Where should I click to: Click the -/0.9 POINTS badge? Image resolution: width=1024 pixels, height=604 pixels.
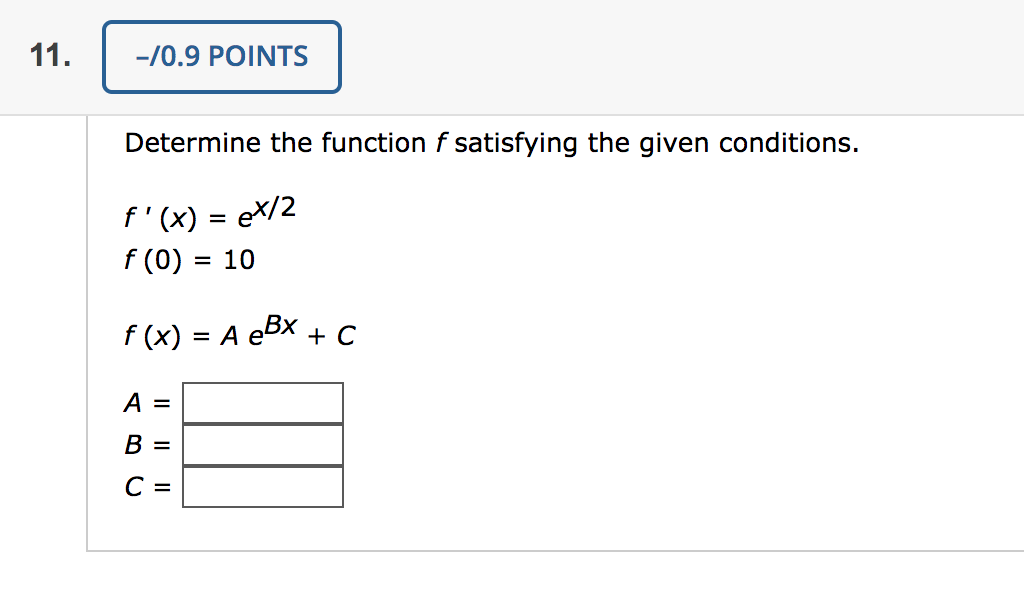coord(221,56)
